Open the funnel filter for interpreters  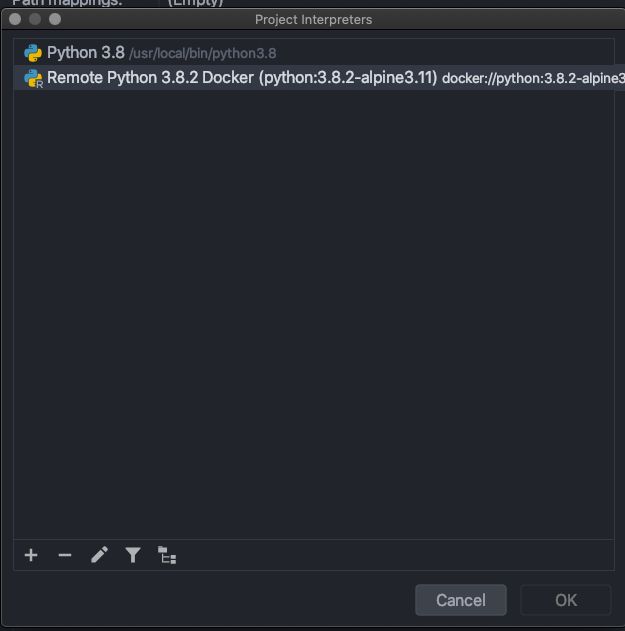point(133,555)
